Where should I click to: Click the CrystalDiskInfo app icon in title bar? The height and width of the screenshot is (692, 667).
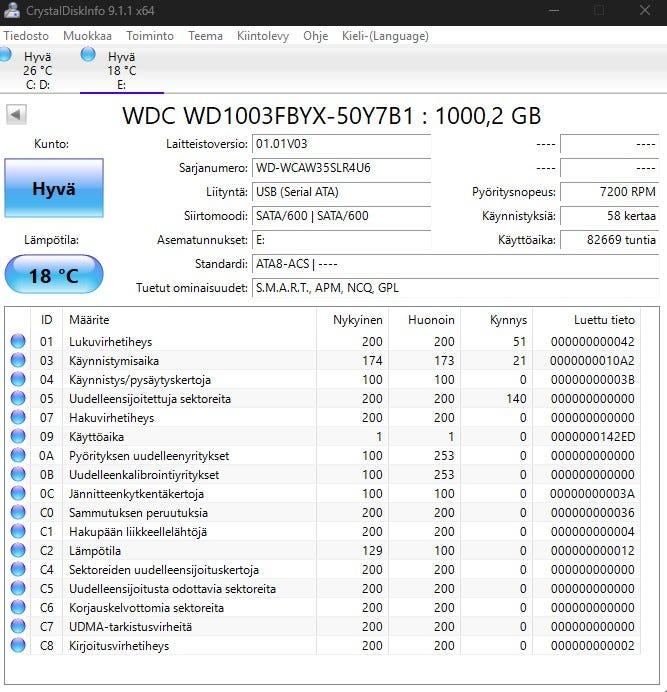11,10
